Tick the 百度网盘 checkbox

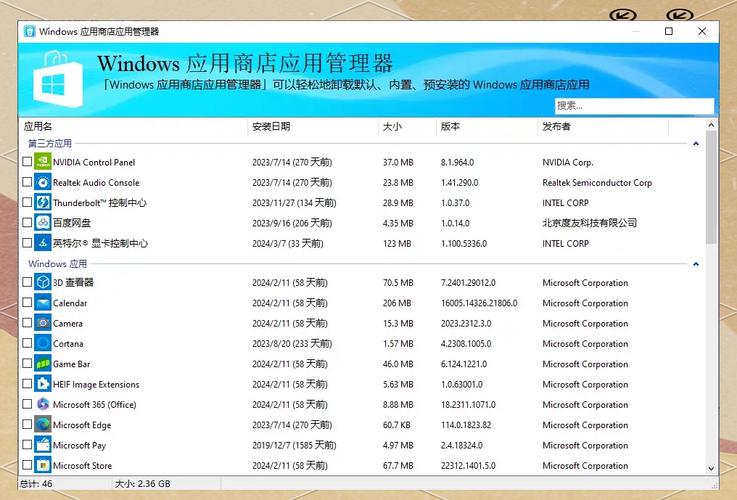27,222
